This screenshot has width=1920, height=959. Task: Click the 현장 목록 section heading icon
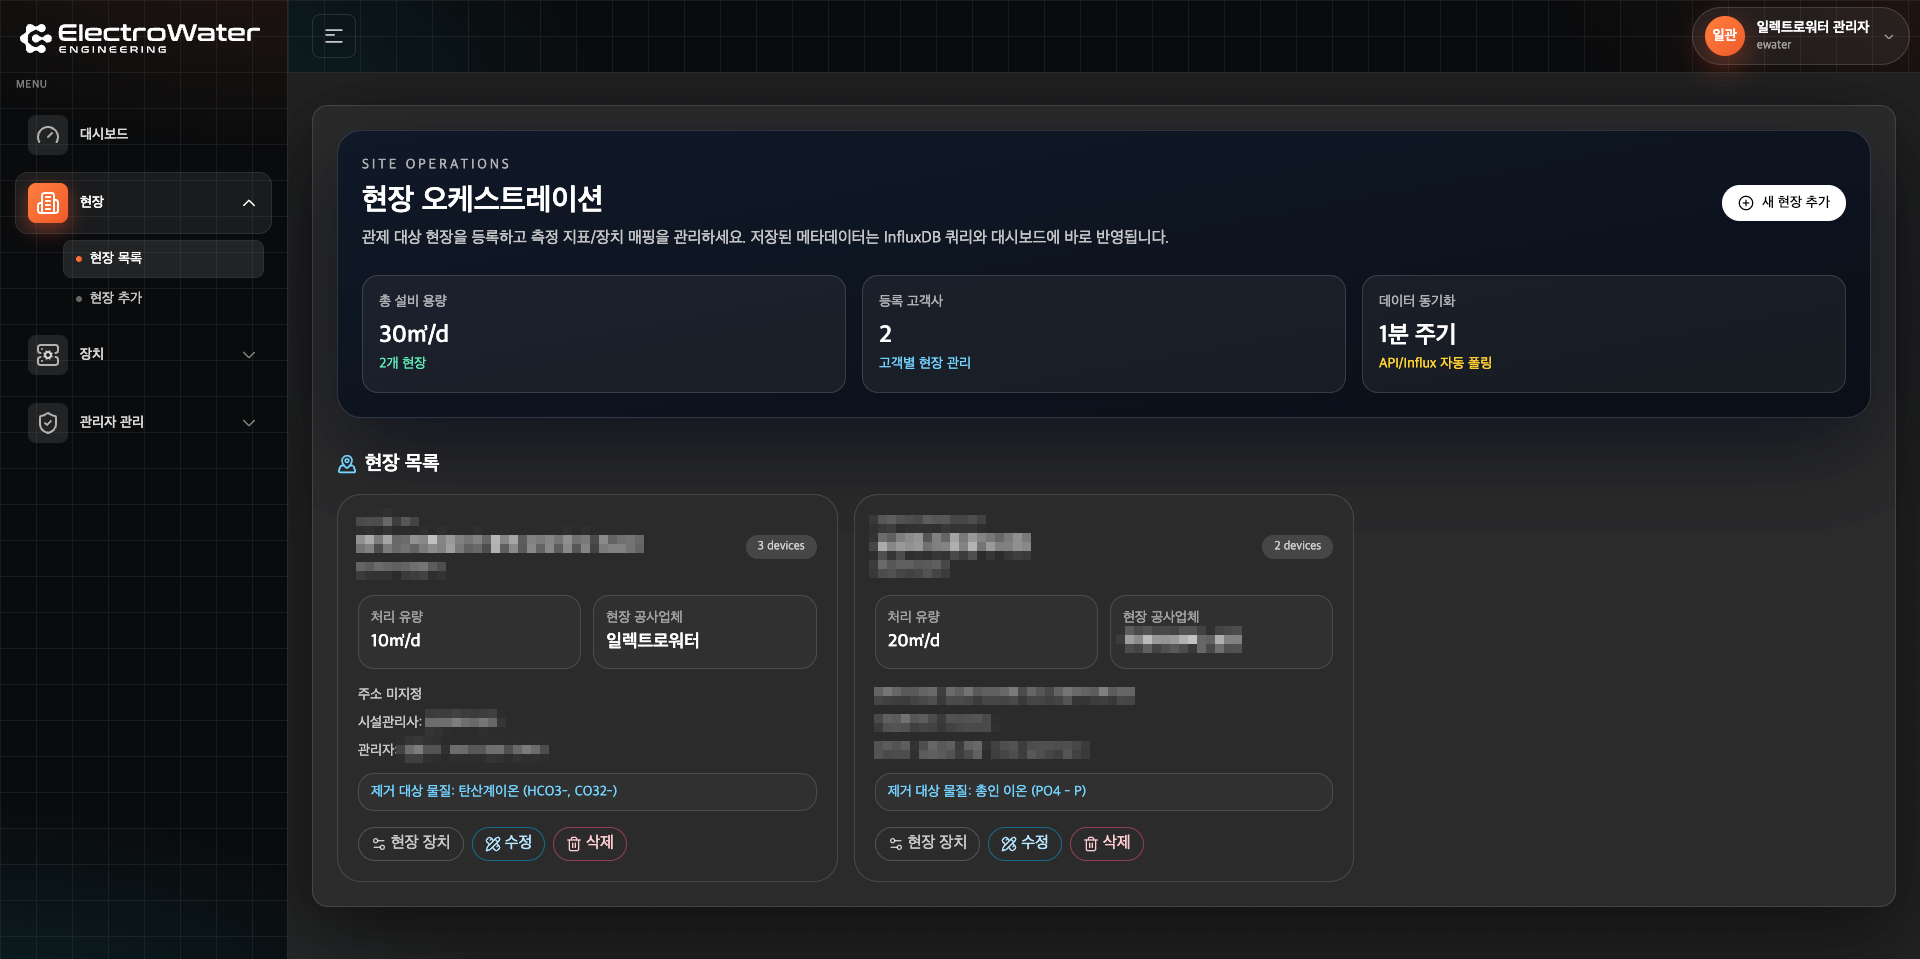[347, 464]
